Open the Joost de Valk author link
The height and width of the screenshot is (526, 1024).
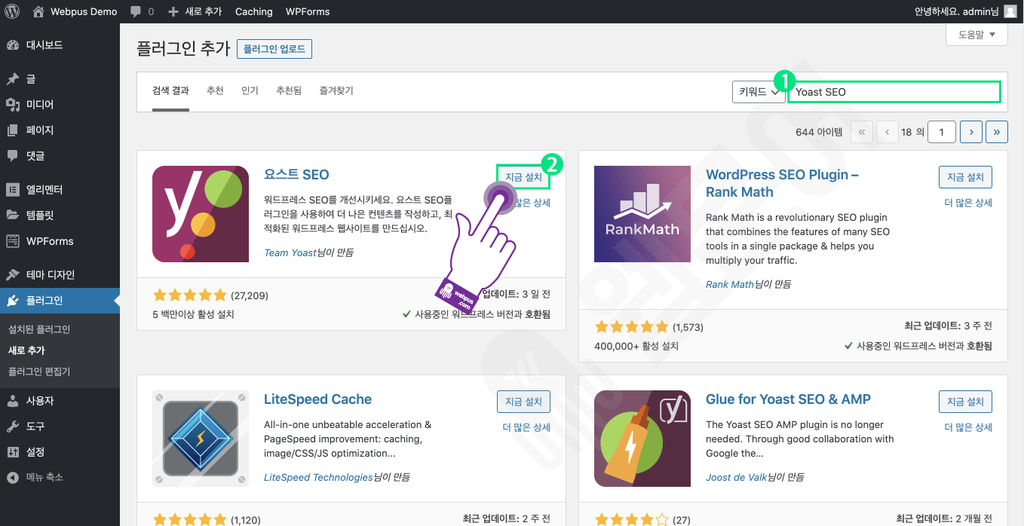pyautogui.click(x=735, y=477)
